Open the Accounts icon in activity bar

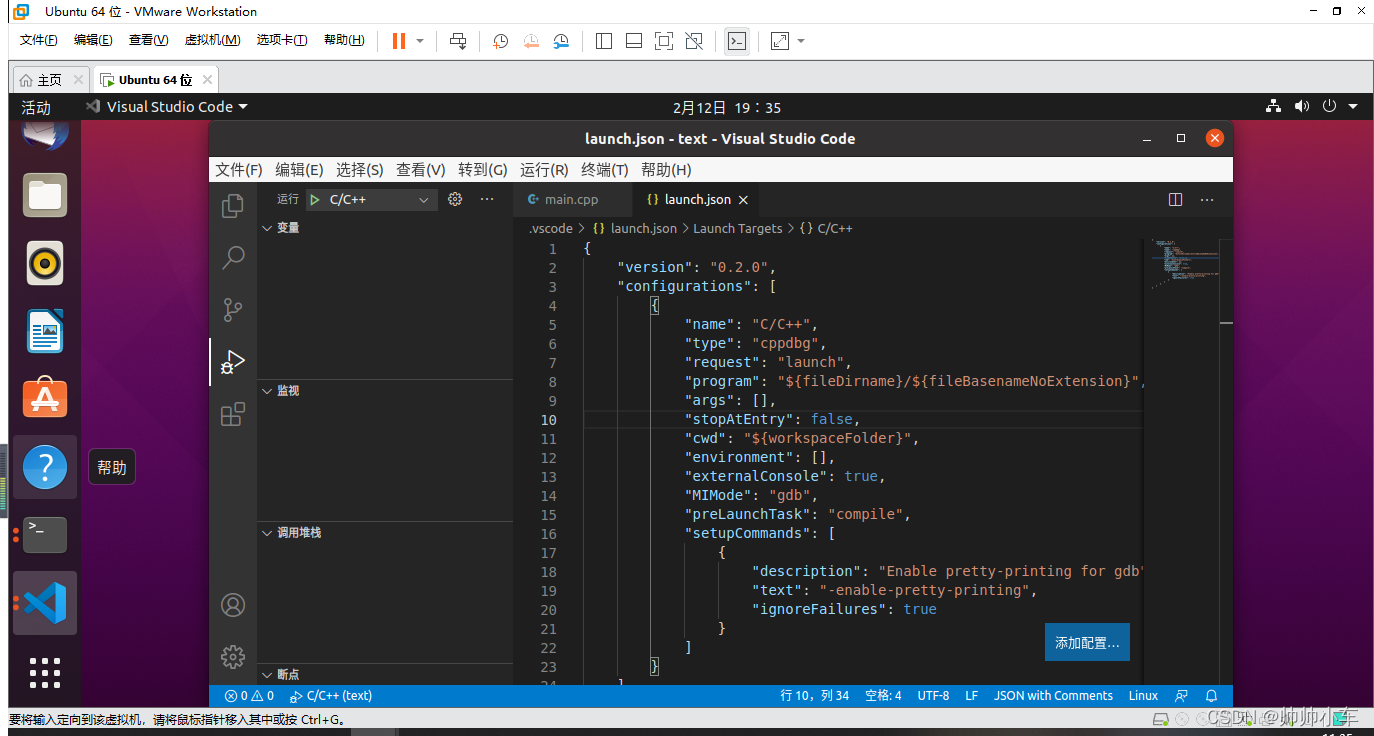233,605
